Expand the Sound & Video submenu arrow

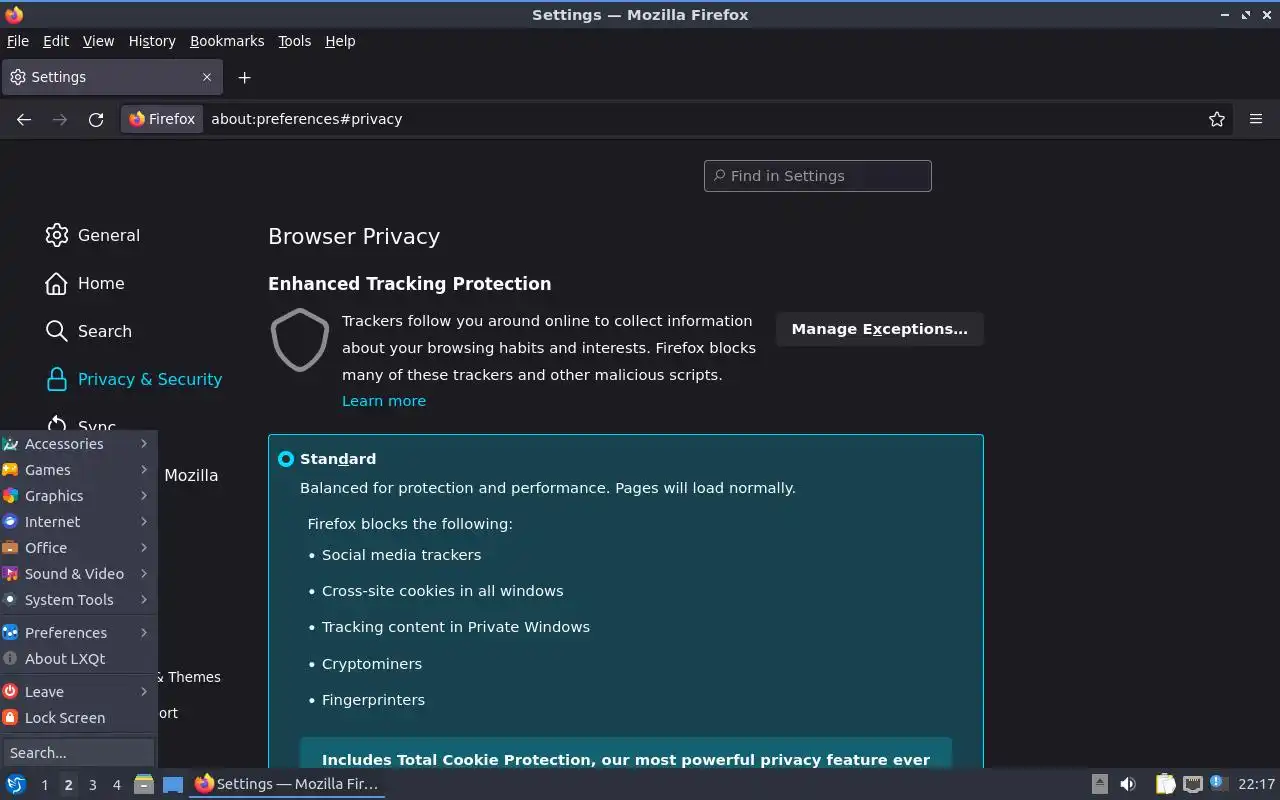tap(144, 574)
